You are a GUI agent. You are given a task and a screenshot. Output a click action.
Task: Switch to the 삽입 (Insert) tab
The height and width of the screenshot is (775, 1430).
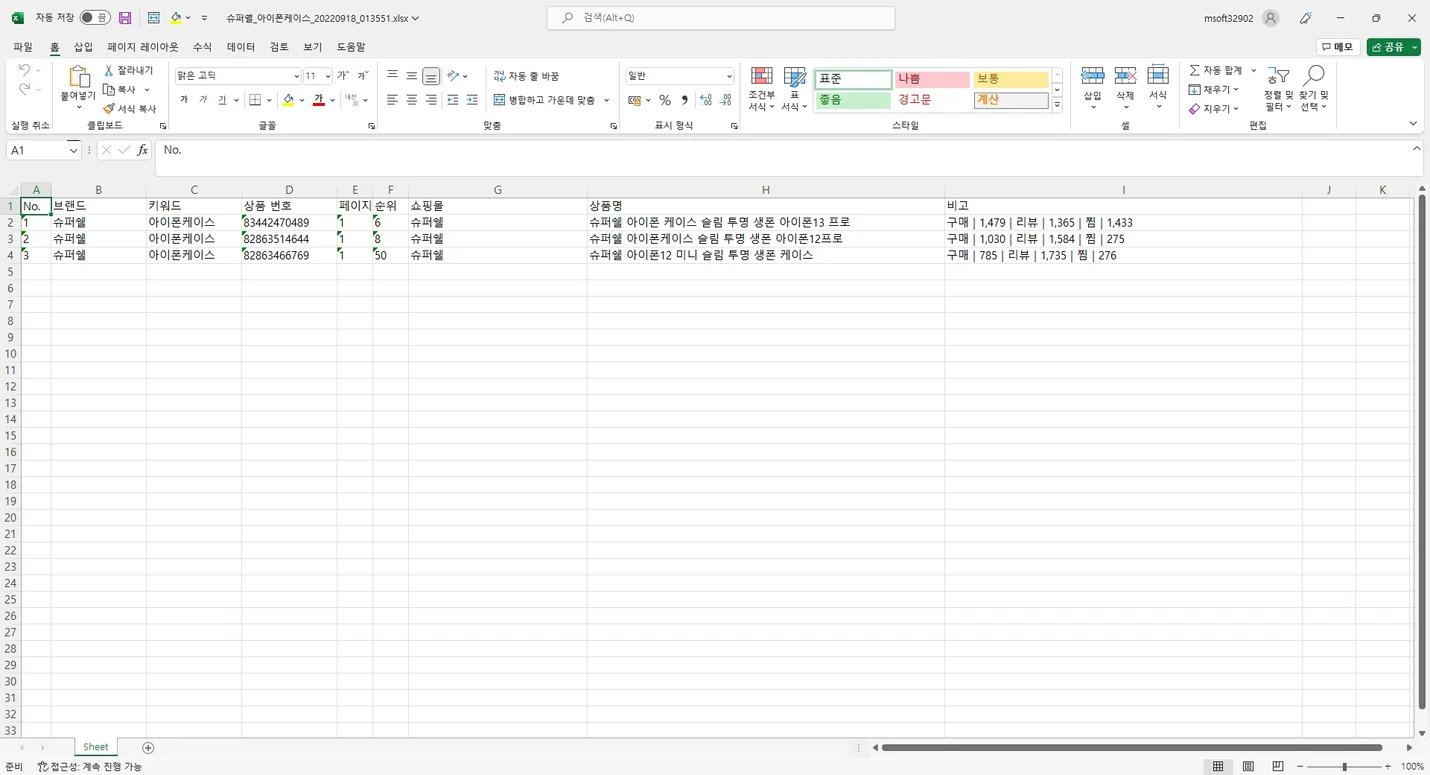(83, 47)
